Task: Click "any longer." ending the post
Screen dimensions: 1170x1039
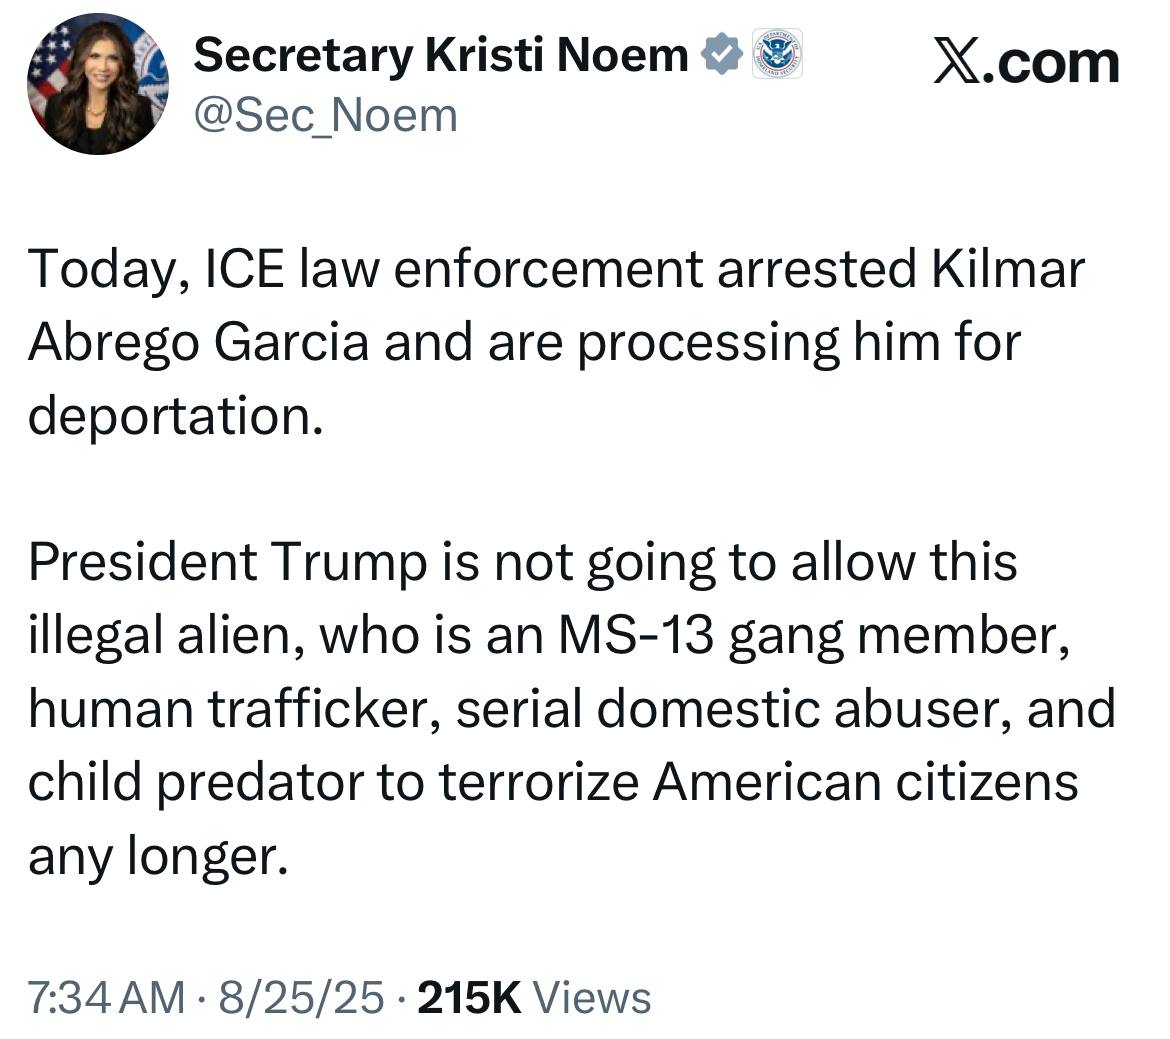Action: (x=157, y=856)
